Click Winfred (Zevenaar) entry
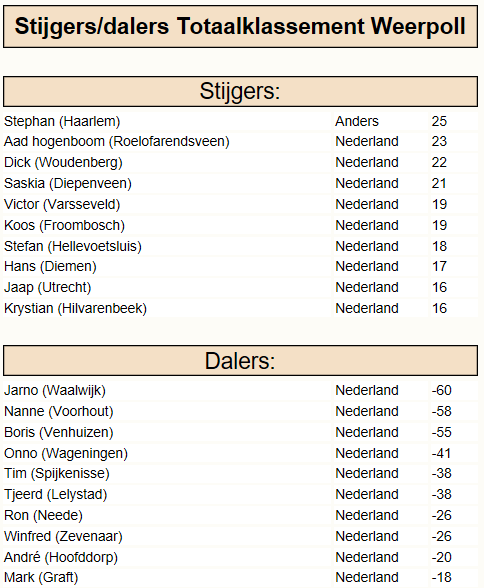The image size is (484, 588). pos(63,537)
